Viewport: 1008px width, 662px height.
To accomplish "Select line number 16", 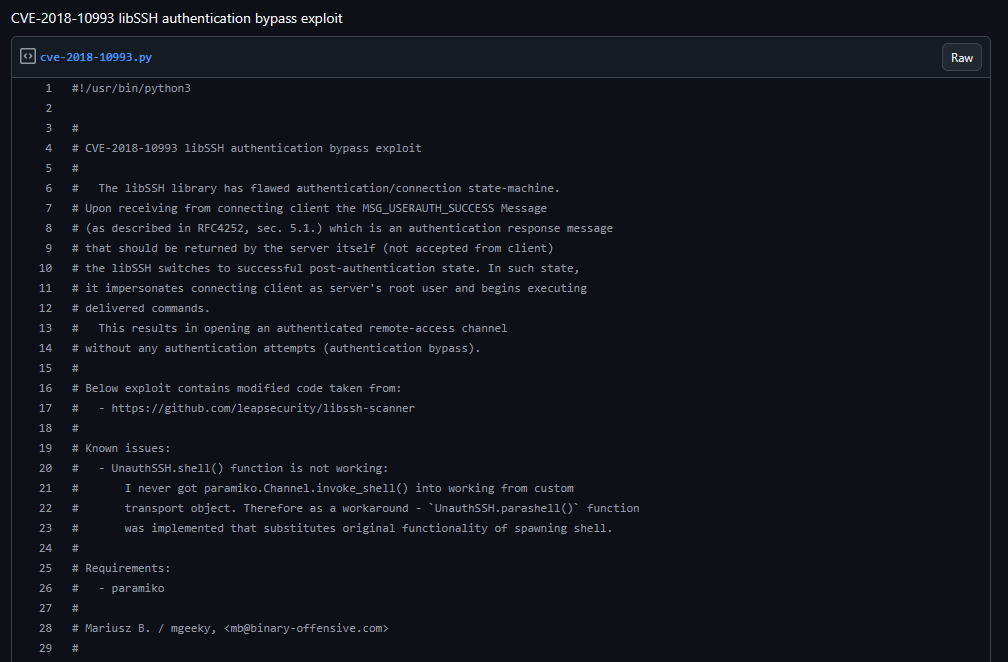I will pyautogui.click(x=46, y=388).
